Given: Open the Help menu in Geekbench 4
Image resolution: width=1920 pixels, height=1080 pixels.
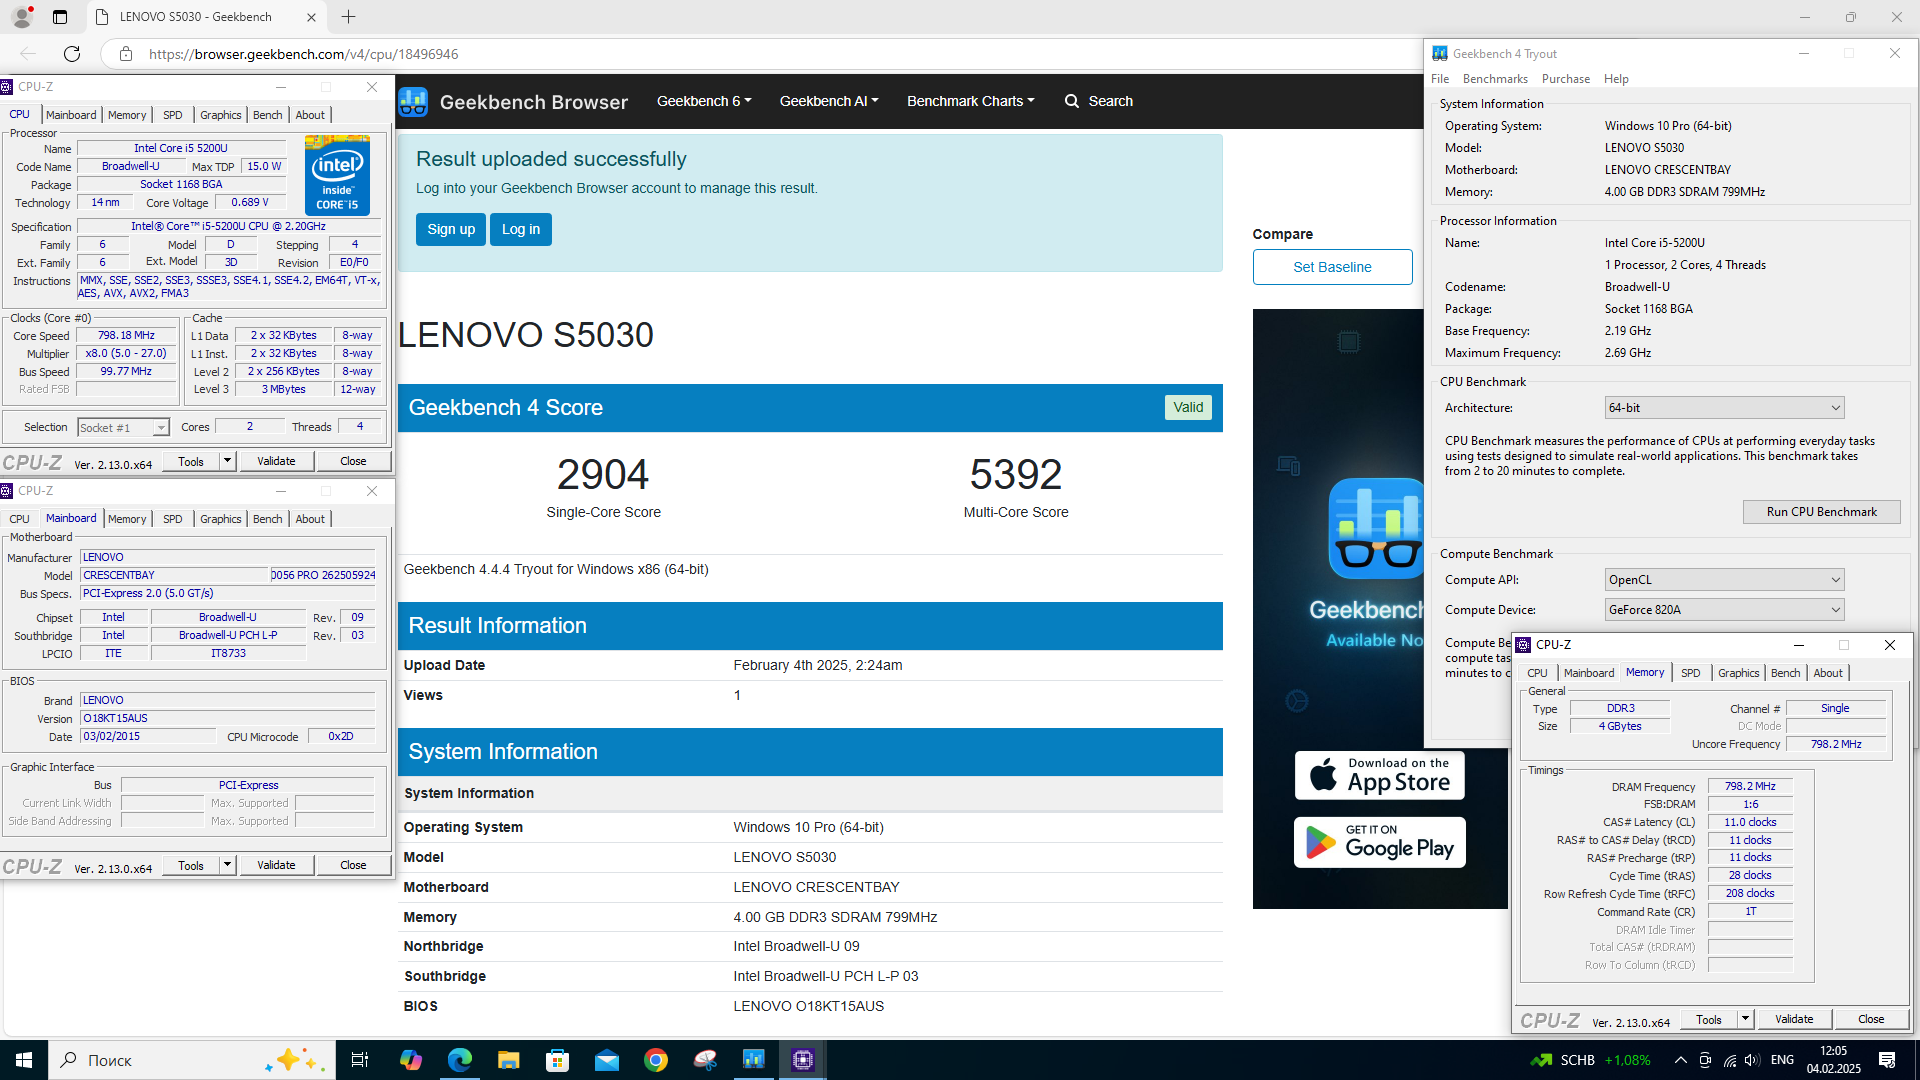Looking at the screenshot, I should [1616, 79].
